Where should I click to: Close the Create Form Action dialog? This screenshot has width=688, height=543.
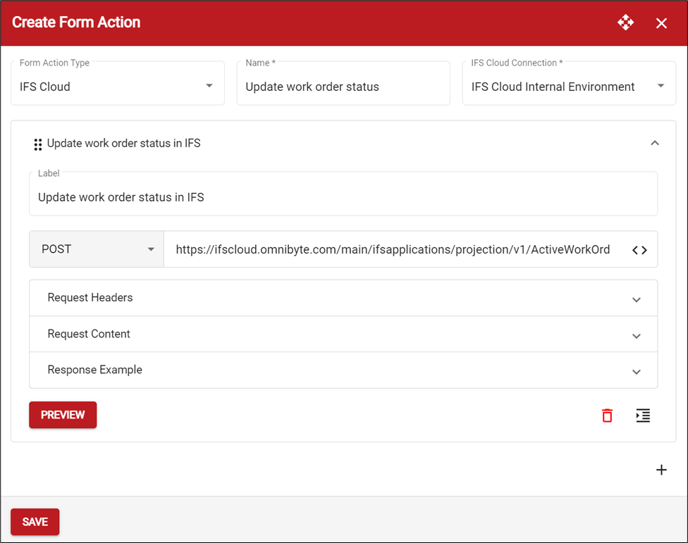pyautogui.click(x=661, y=23)
